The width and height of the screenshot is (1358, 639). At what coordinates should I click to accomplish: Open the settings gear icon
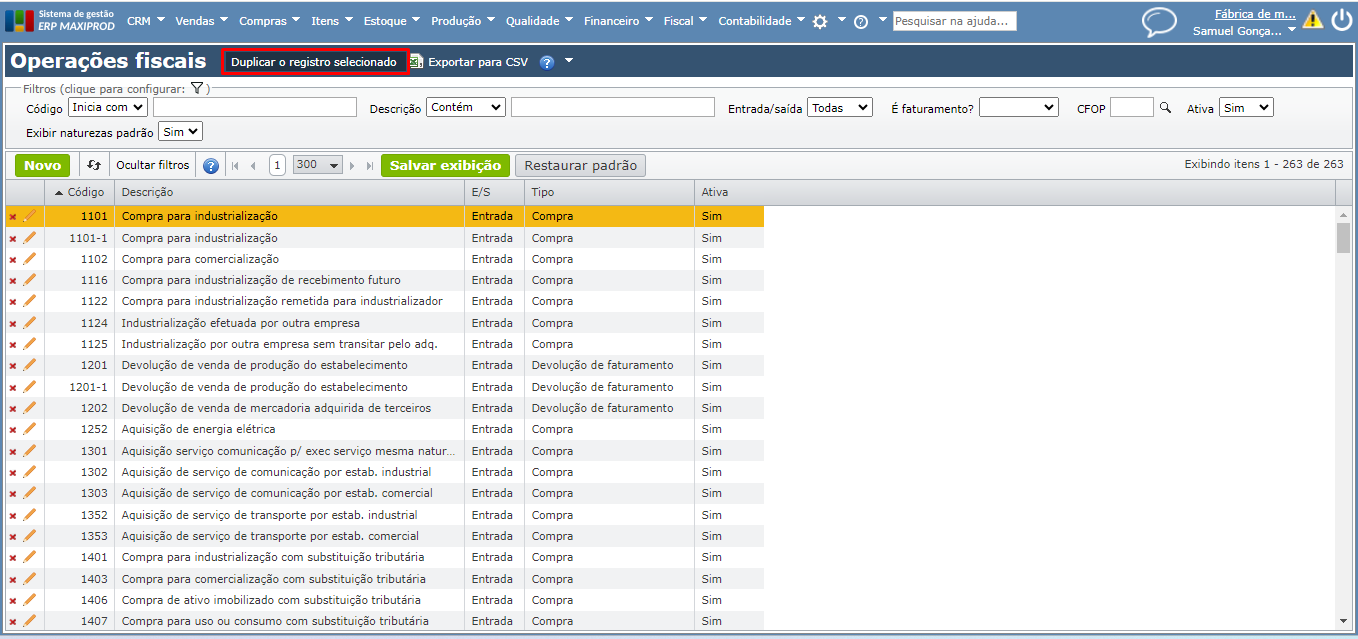[x=820, y=21]
